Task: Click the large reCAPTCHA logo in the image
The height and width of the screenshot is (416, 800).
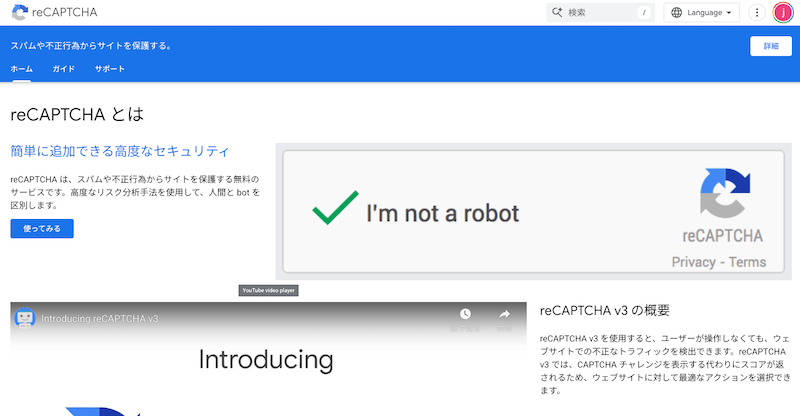Action: [722, 193]
